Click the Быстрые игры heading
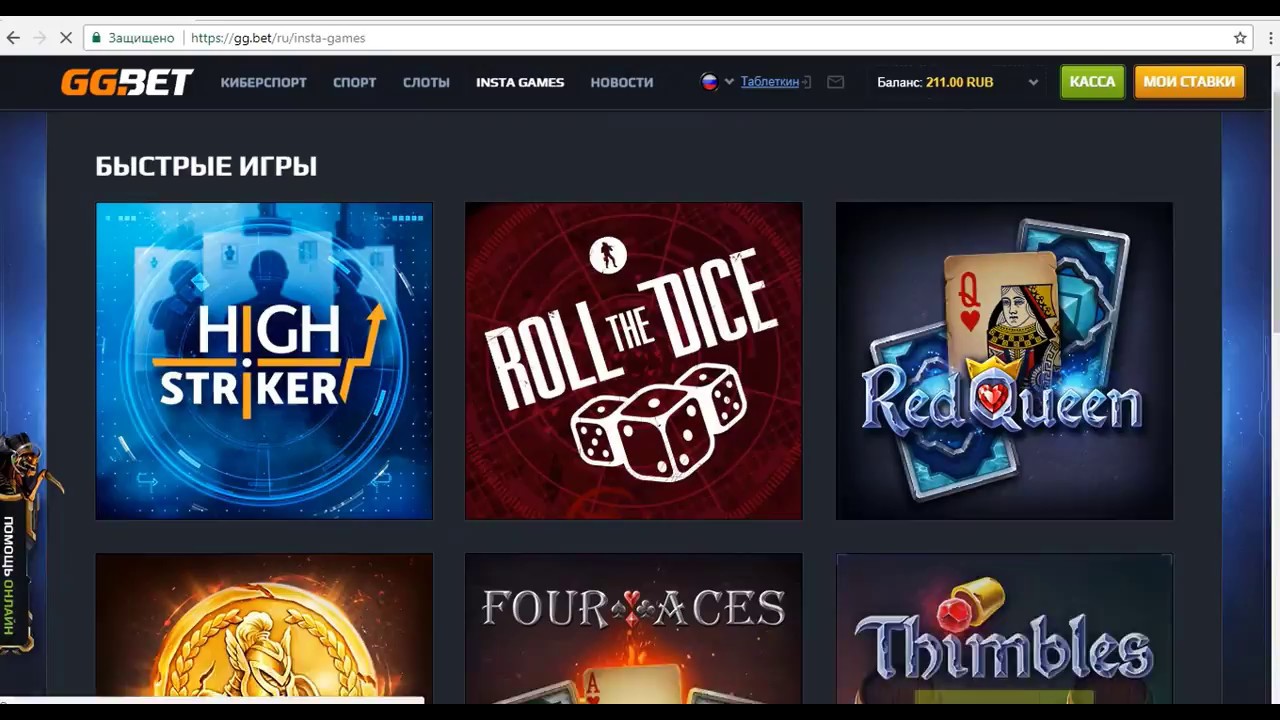Screen dimensions: 1280x720 (x=206, y=166)
